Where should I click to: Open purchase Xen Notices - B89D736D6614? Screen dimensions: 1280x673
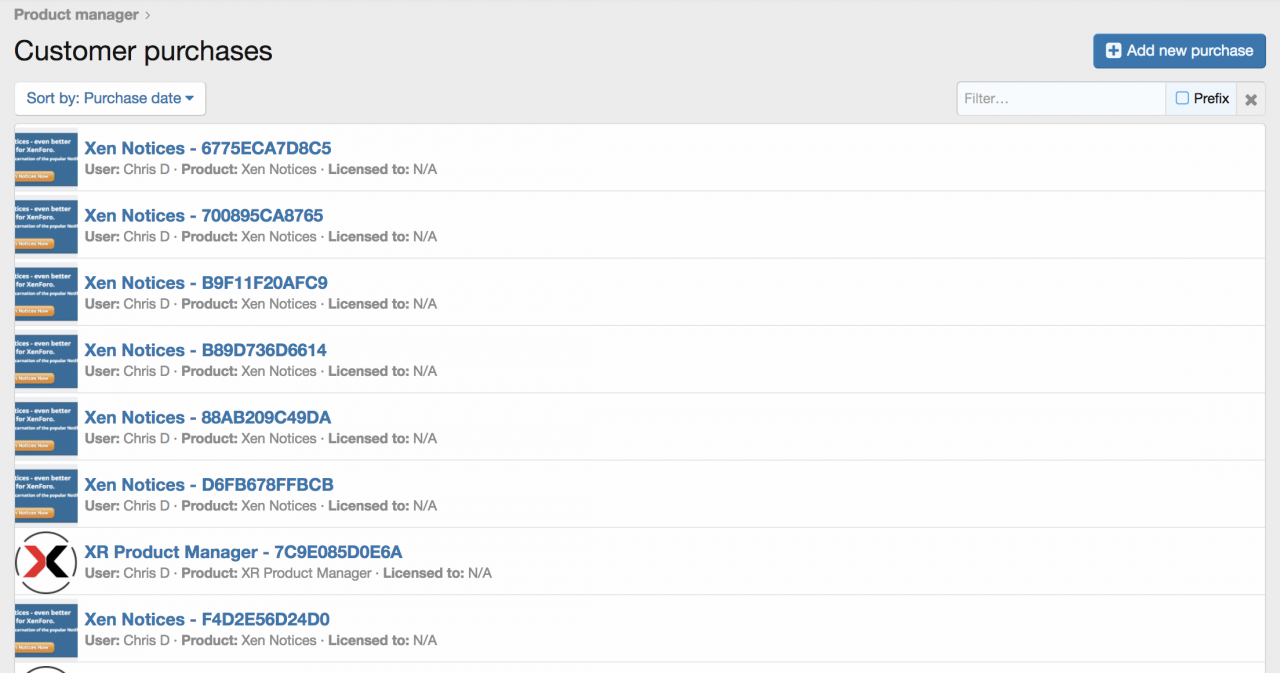pos(205,350)
